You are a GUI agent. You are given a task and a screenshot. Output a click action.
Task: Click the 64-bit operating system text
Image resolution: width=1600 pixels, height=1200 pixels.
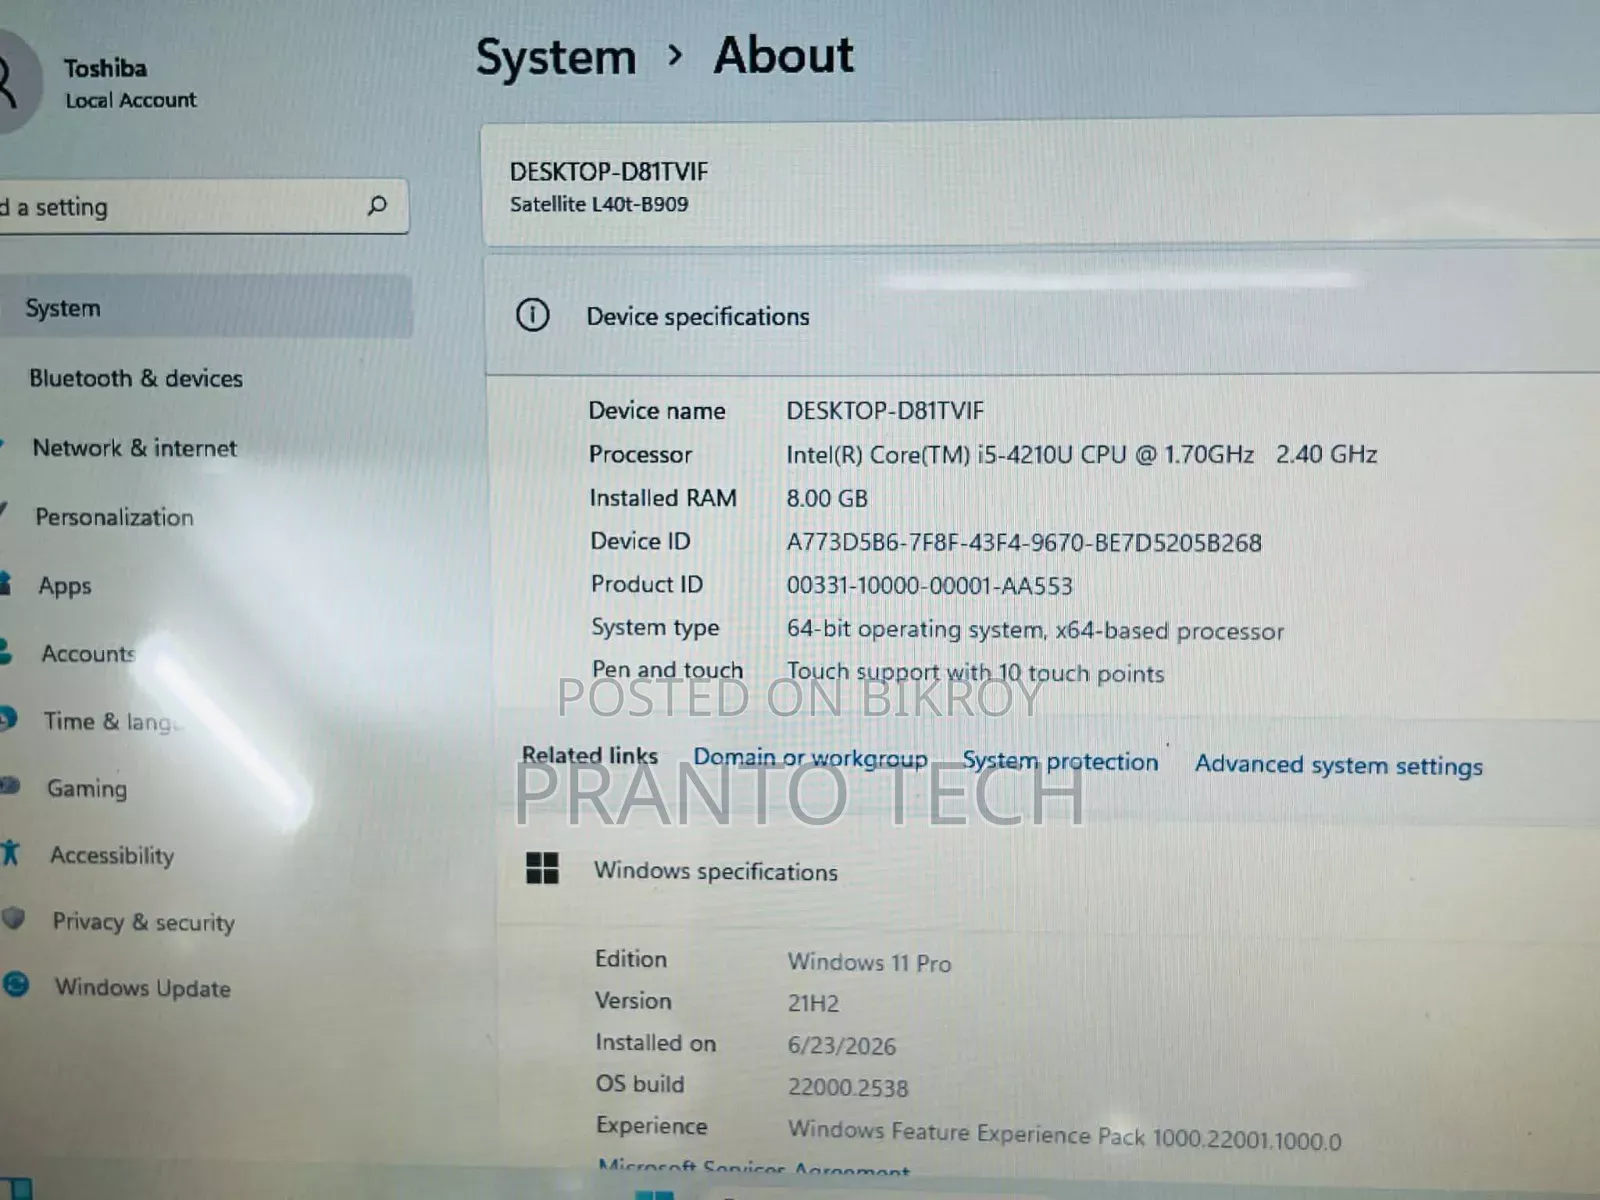[x=1035, y=630]
